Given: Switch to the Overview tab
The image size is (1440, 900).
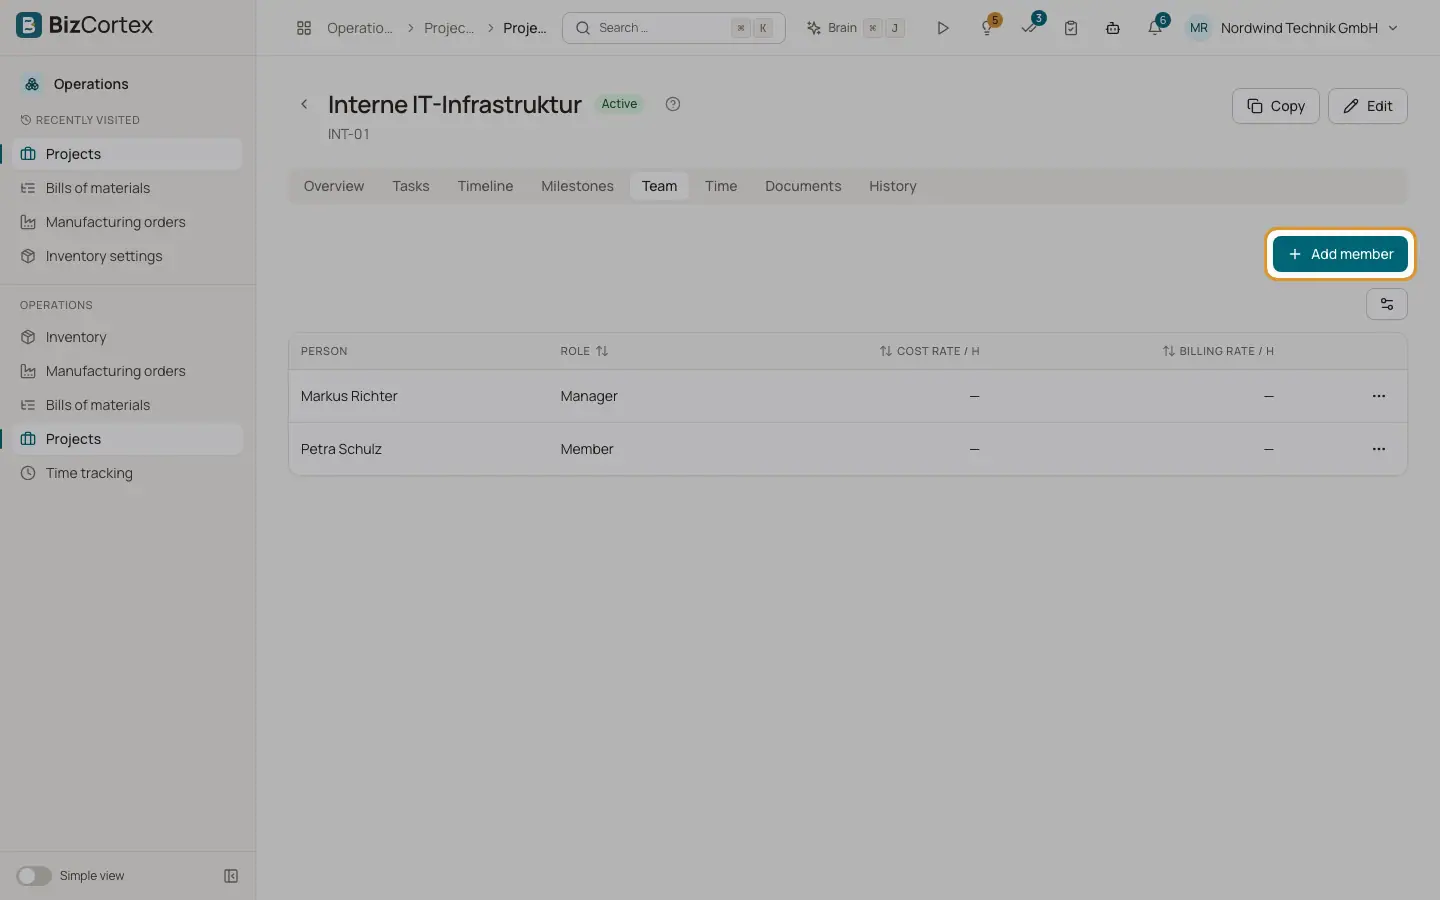Looking at the screenshot, I should tap(334, 186).
